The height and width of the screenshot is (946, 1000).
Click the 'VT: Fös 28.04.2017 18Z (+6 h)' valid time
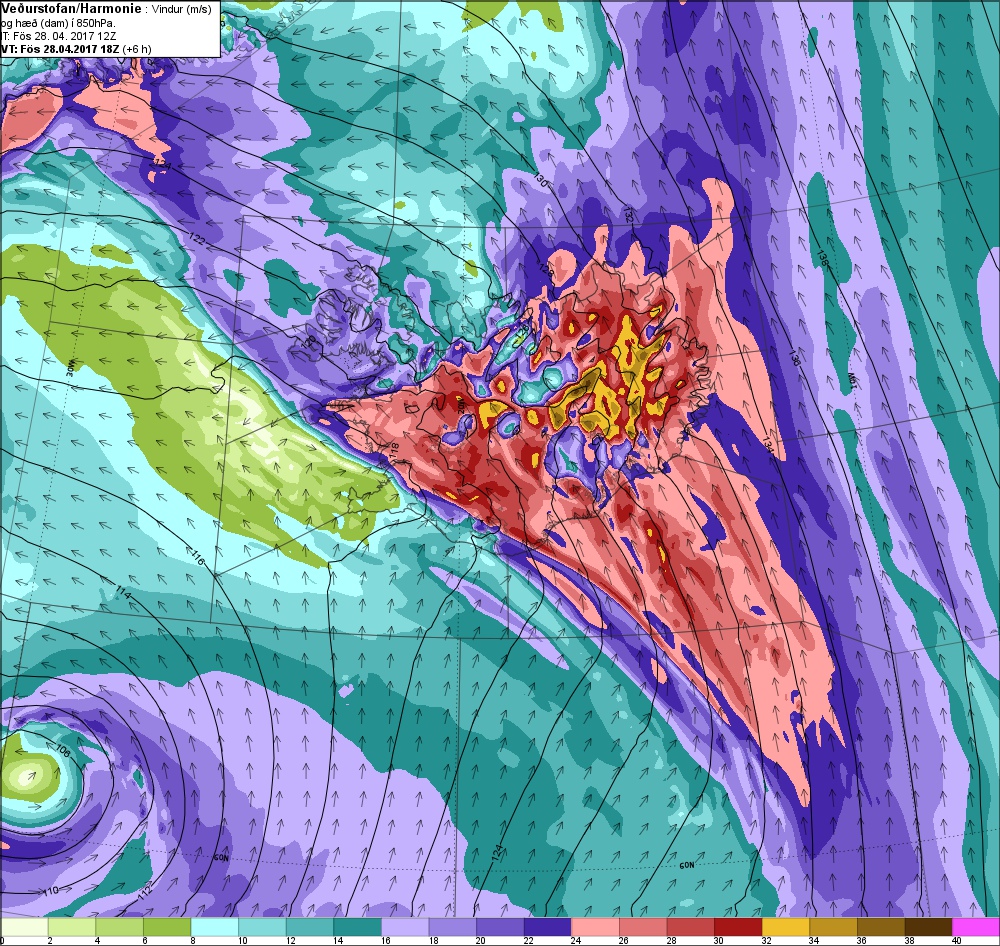pyautogui.click(x=77, y=49)
